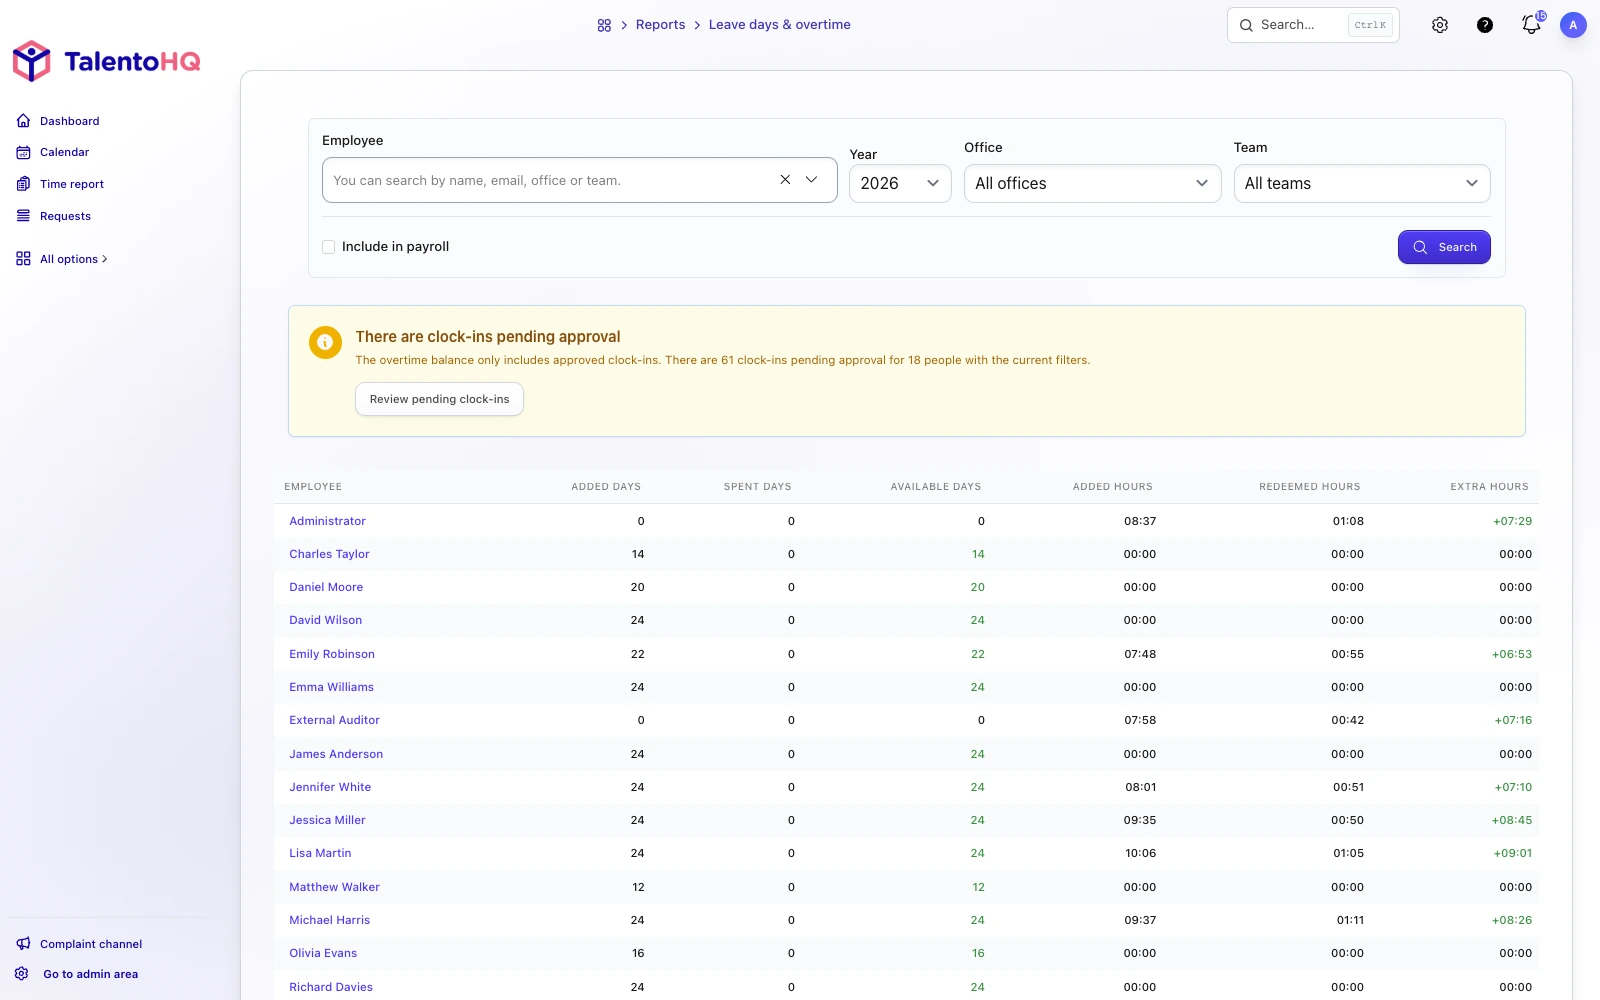Click the REDEEMED HOURS column header
Screen dimensions: 1600x1000
(x=1309, y=487)
